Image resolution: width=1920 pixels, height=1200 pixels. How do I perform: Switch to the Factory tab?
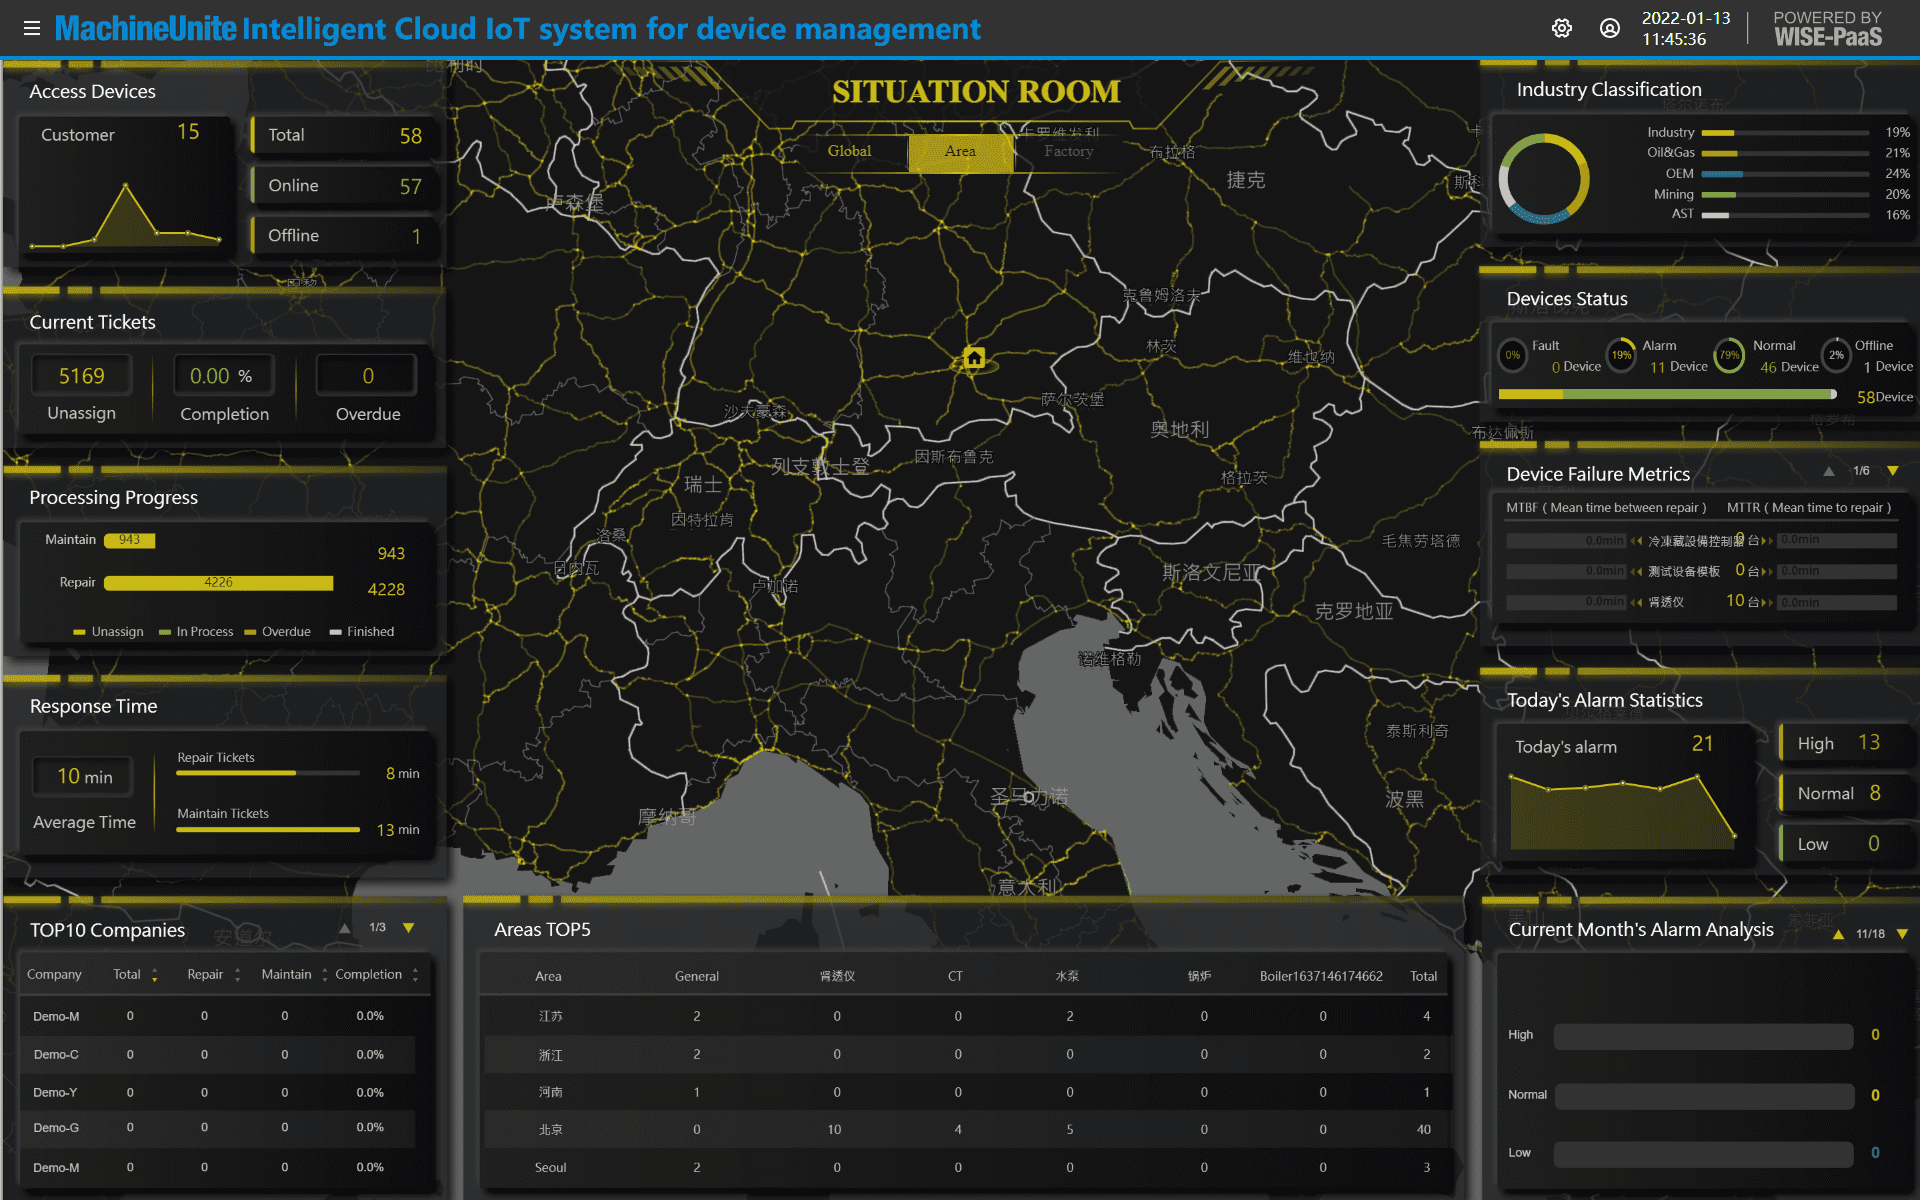tap(1068, 151)
